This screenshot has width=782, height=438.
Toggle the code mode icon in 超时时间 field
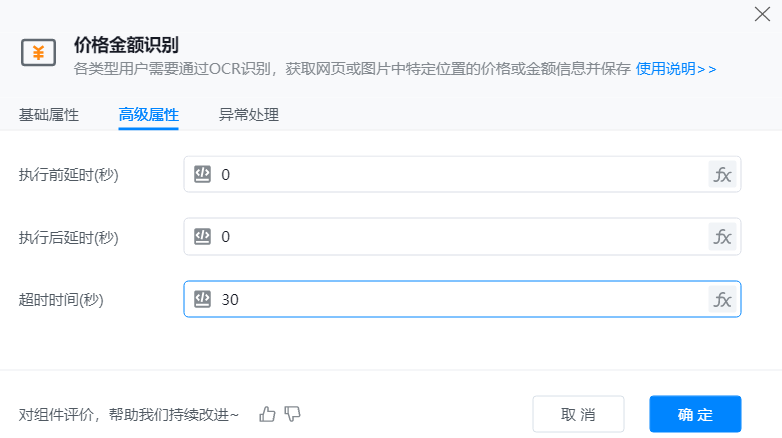click(202, 299)
